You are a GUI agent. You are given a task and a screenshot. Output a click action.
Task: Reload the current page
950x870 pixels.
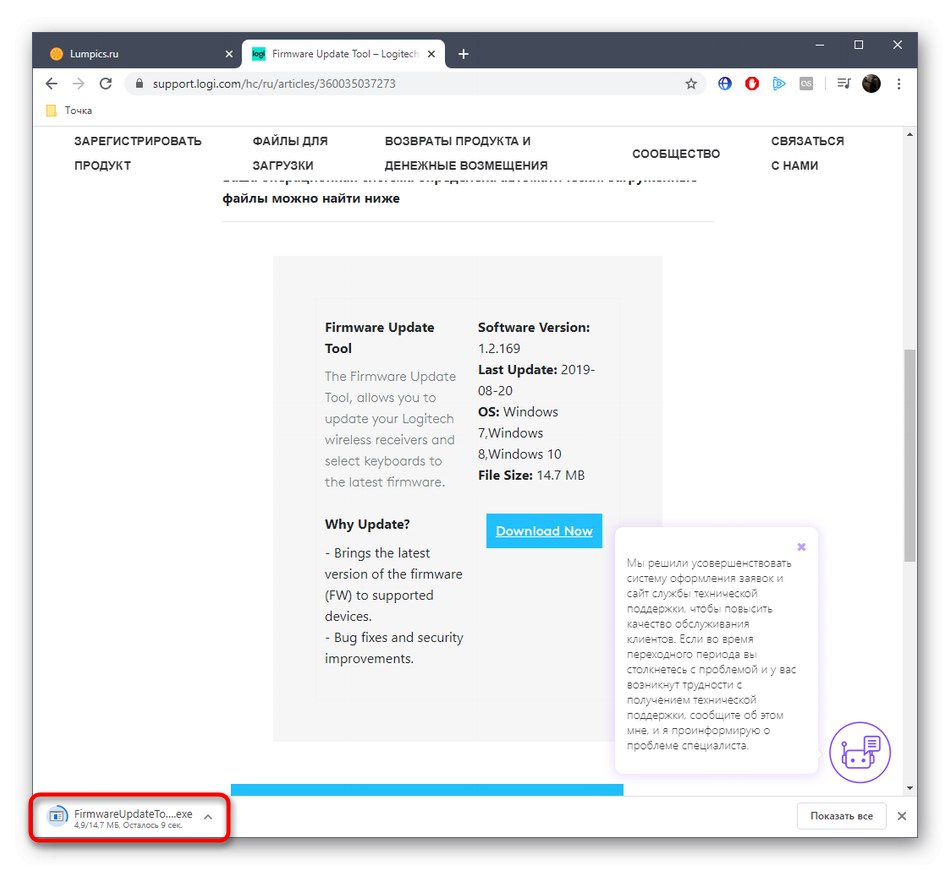click(105, 84)
